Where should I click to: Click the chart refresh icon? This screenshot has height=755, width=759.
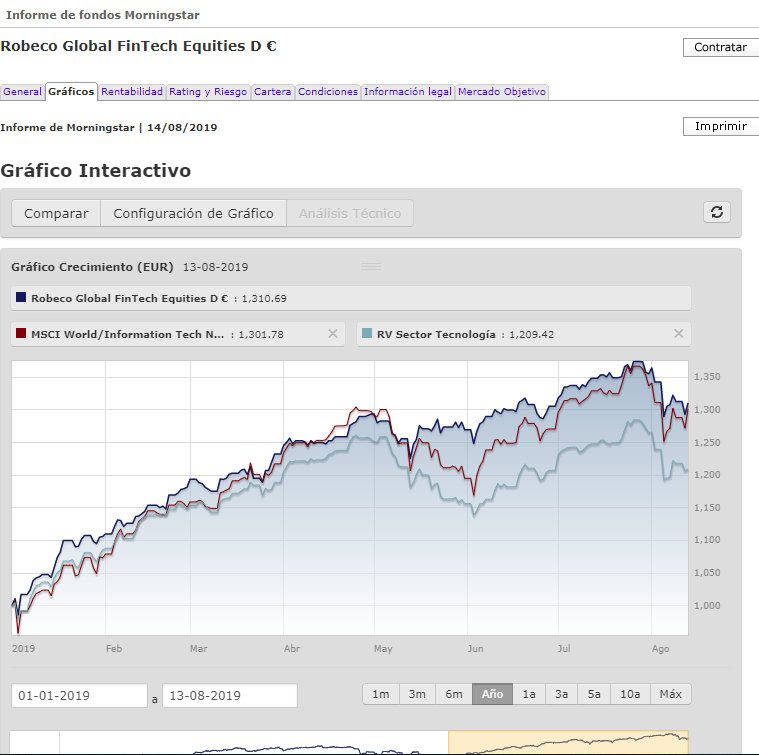pos(716,212)
